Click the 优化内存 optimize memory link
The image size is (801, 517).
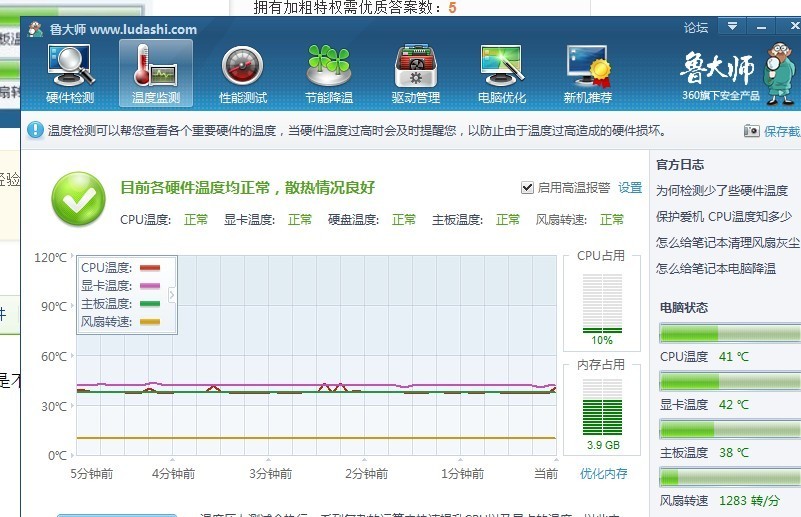(603, 474)
